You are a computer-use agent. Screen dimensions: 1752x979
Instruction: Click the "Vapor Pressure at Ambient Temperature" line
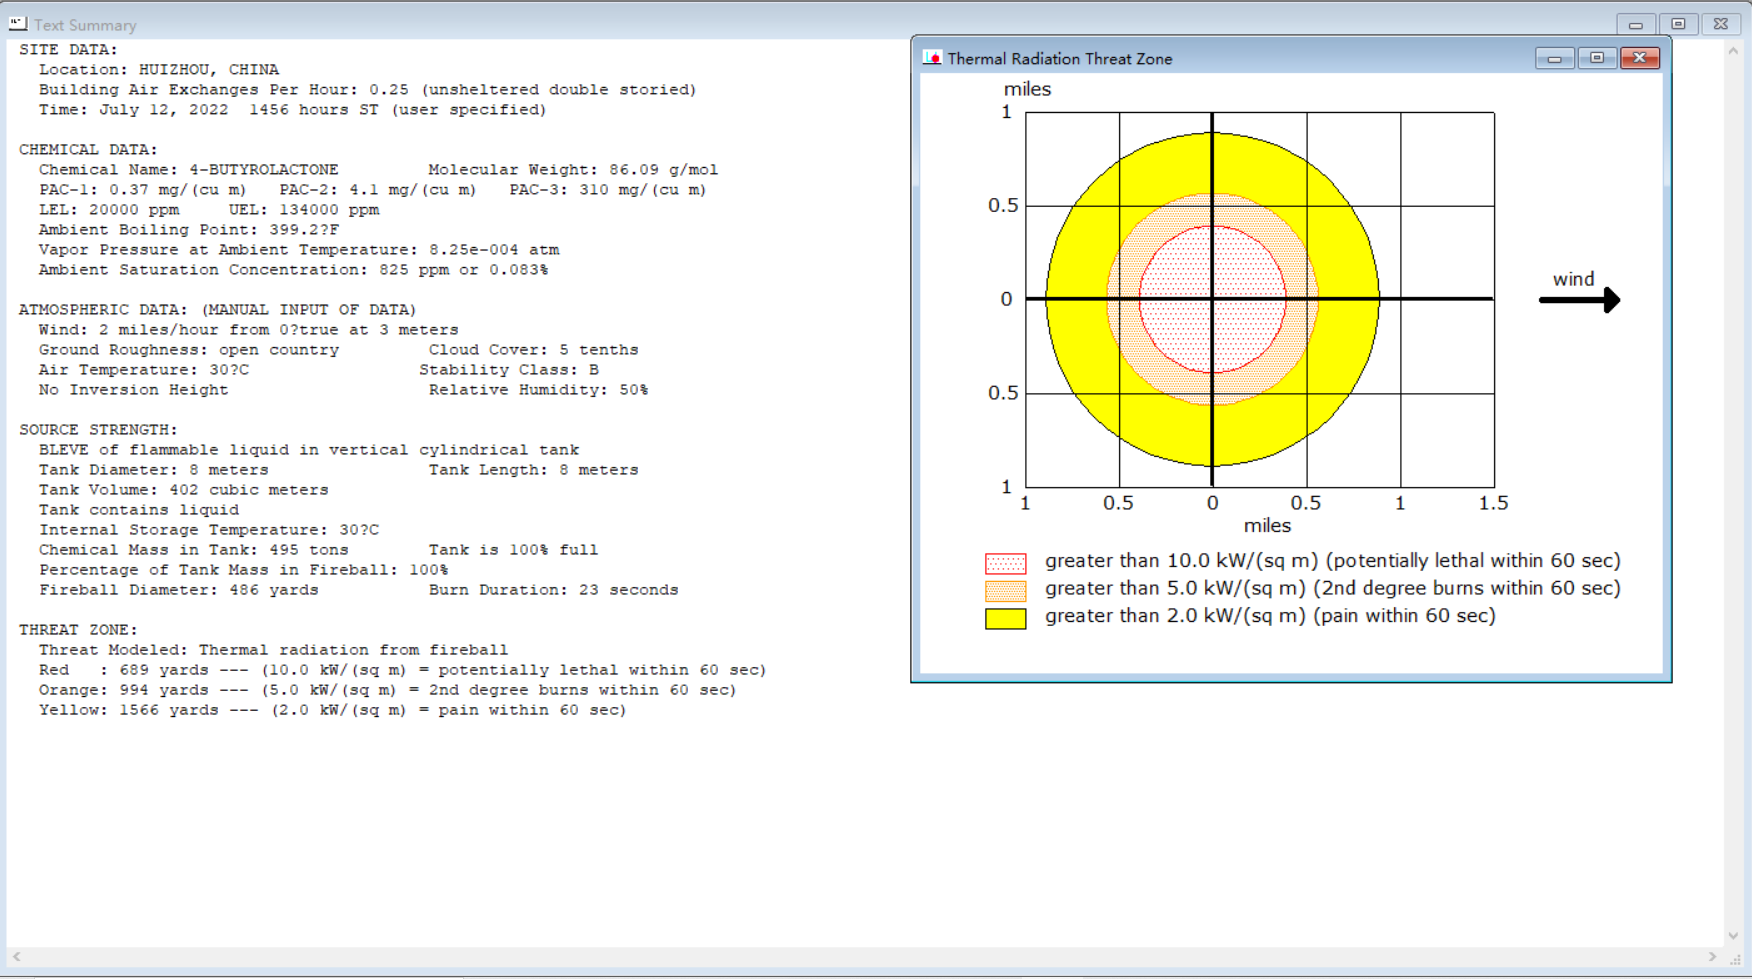[x=299, y=250]
